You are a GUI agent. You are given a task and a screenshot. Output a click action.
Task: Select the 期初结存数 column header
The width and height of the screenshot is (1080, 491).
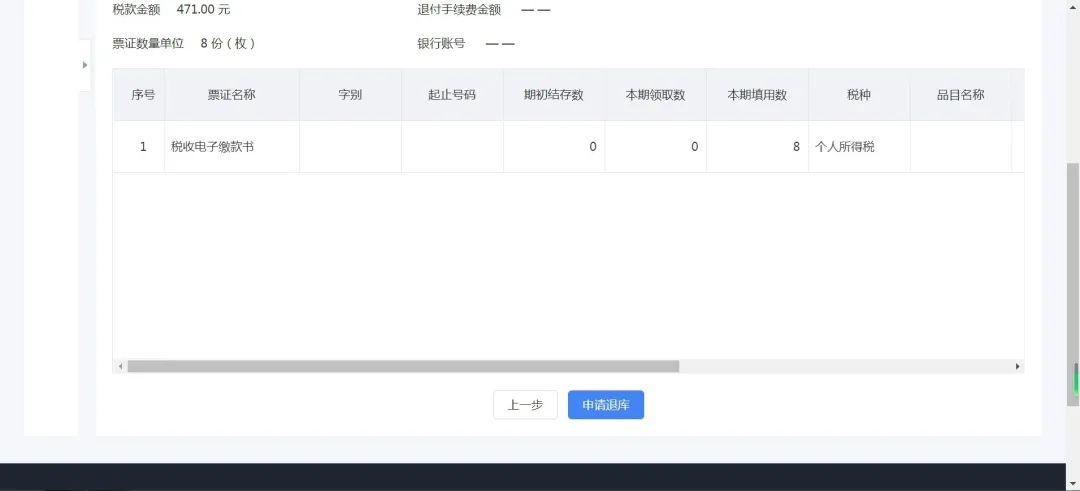tap(554, 95)
